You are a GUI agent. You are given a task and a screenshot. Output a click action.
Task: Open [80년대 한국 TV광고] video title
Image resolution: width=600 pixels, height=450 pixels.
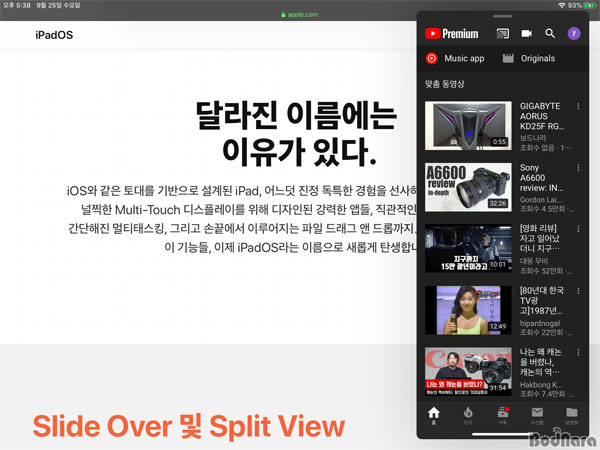coord(541,300)
